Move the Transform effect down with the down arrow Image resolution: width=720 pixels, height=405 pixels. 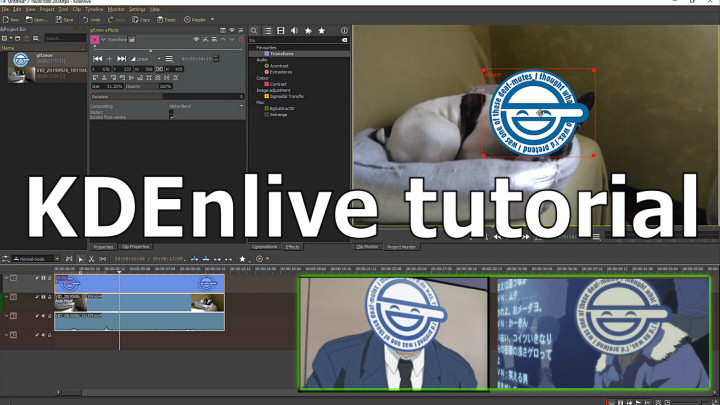[x=232, y=40]
